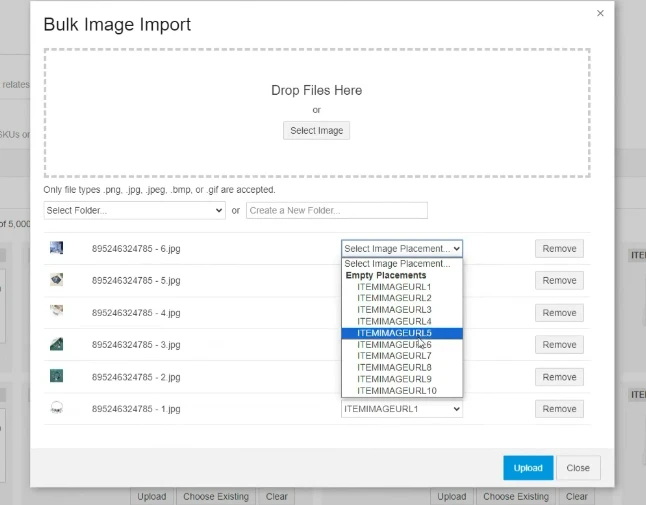This screenshot has width=646, height=505.
Task: Click thumbnail for 895246324785 - 4.jpg
Action: (57, 312)
